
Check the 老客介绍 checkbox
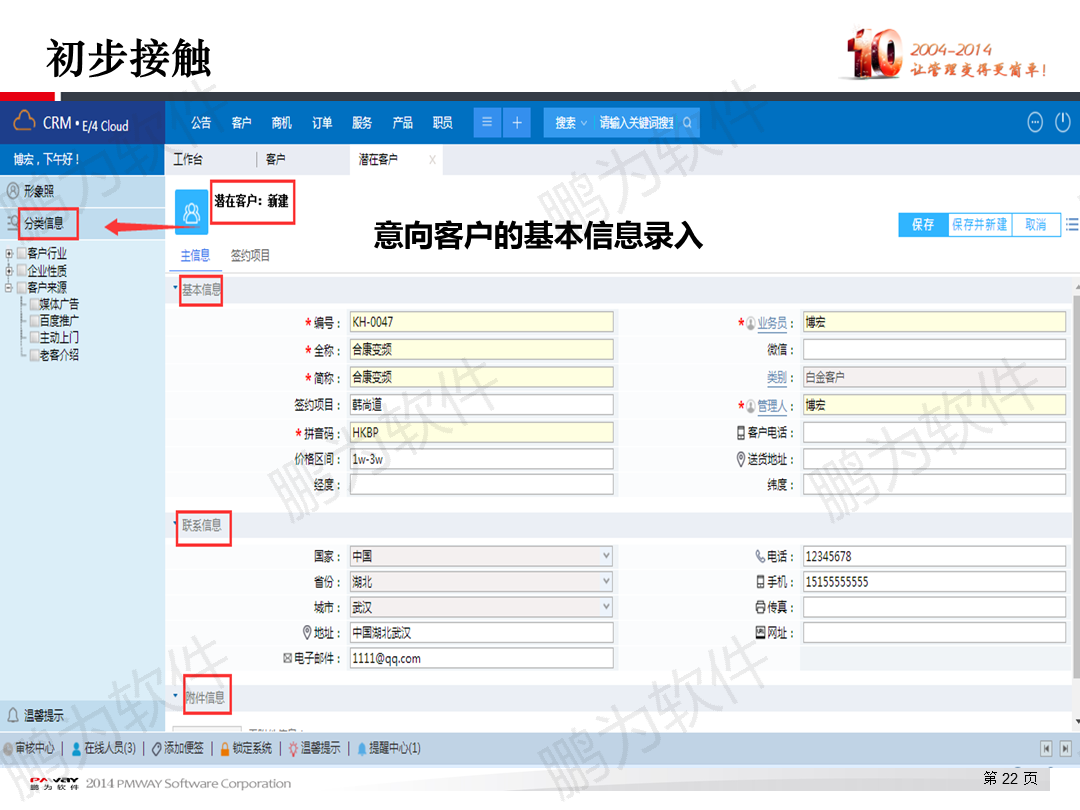pyautogui.click(x=34, y=355)
